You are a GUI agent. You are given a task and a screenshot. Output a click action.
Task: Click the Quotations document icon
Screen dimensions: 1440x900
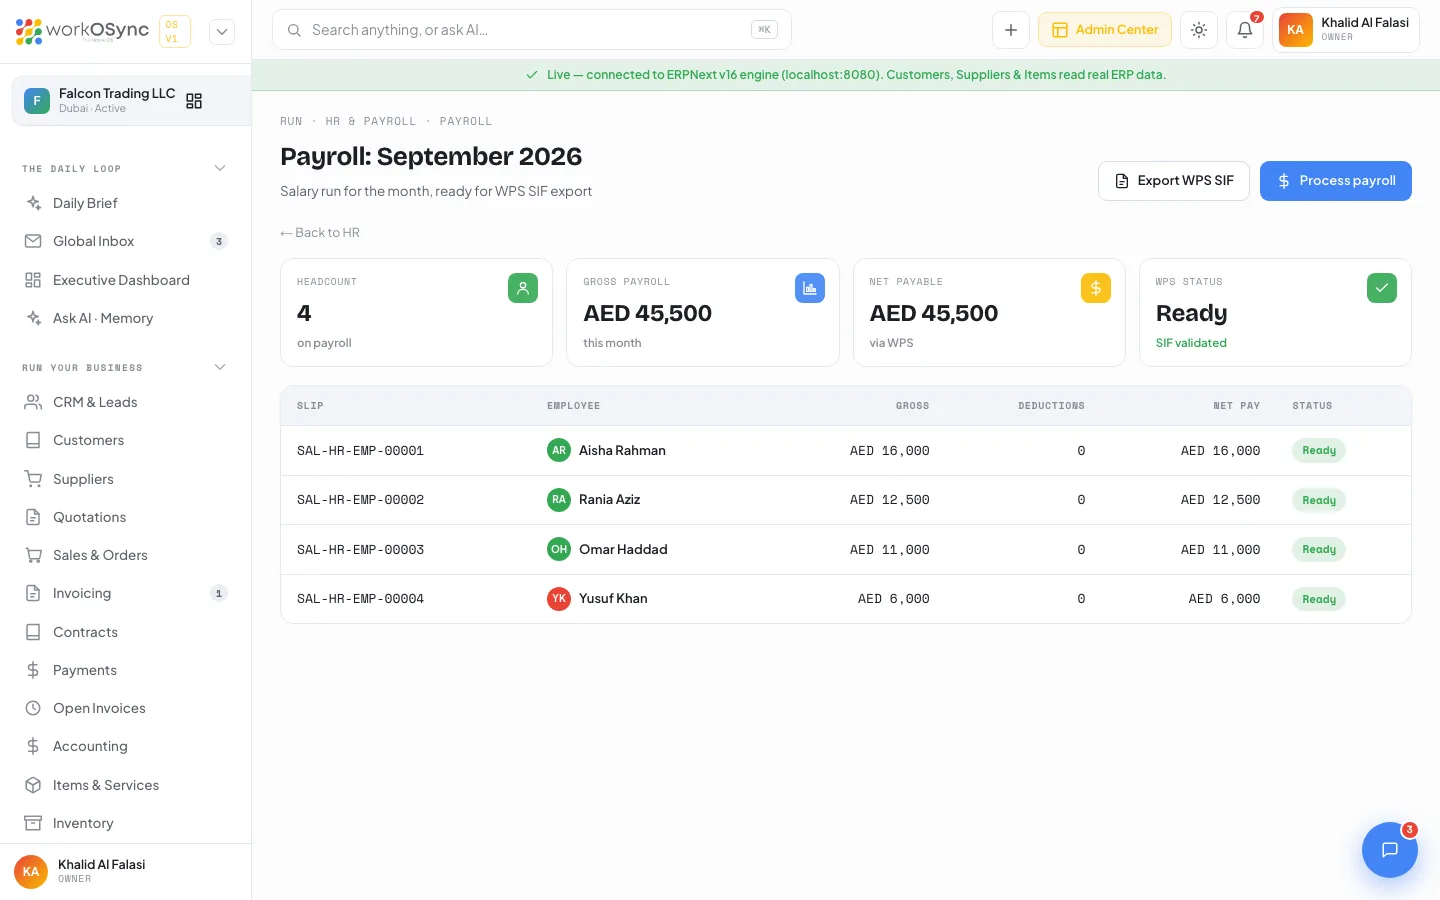click(33, 517)
